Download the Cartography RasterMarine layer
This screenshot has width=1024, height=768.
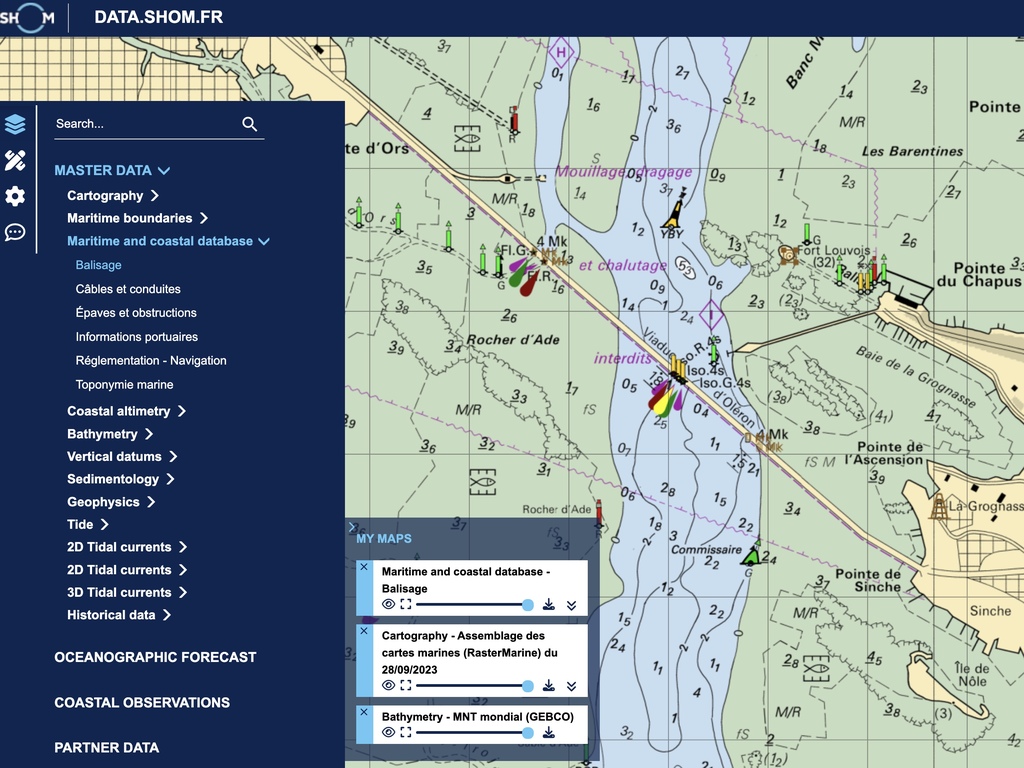[x=549, y=686]
